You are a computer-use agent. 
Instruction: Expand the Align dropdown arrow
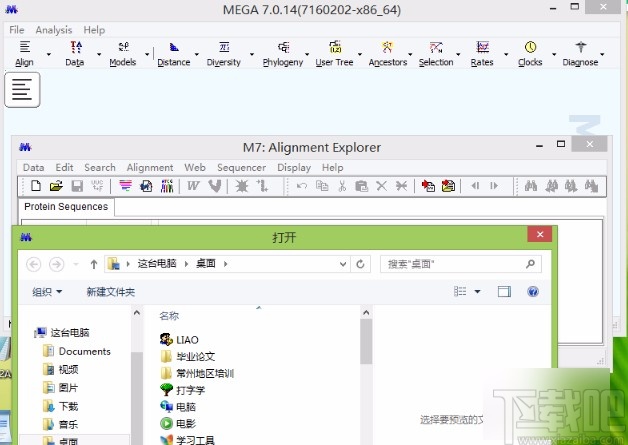pos(49,54)
